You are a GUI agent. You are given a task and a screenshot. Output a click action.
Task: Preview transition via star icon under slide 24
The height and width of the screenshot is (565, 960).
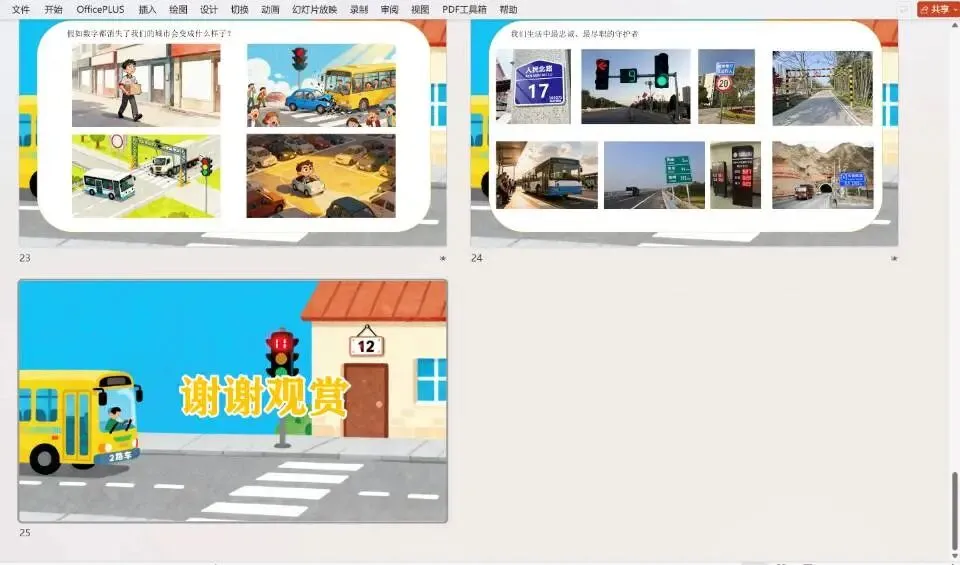point(894,258)
